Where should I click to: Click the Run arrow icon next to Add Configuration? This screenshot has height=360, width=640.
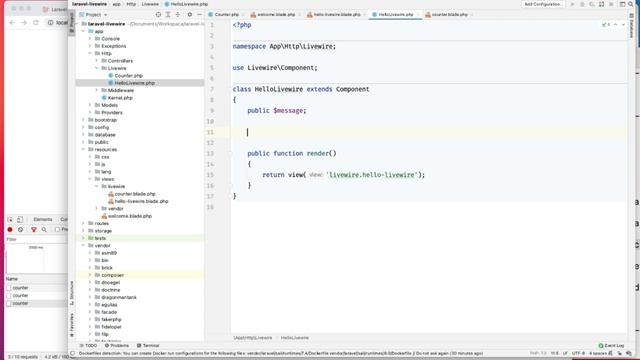tap(572, 4)
